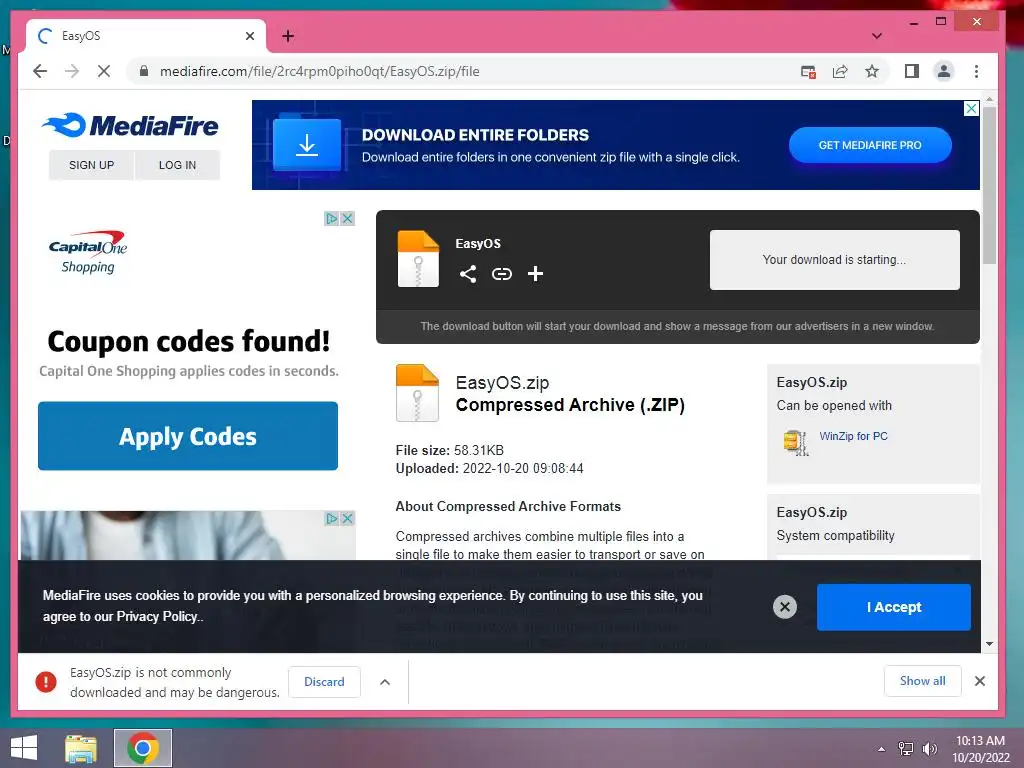The image size is (1024, 768).
Task: Click the scrollbar down arrow
Action: [989, 644]
